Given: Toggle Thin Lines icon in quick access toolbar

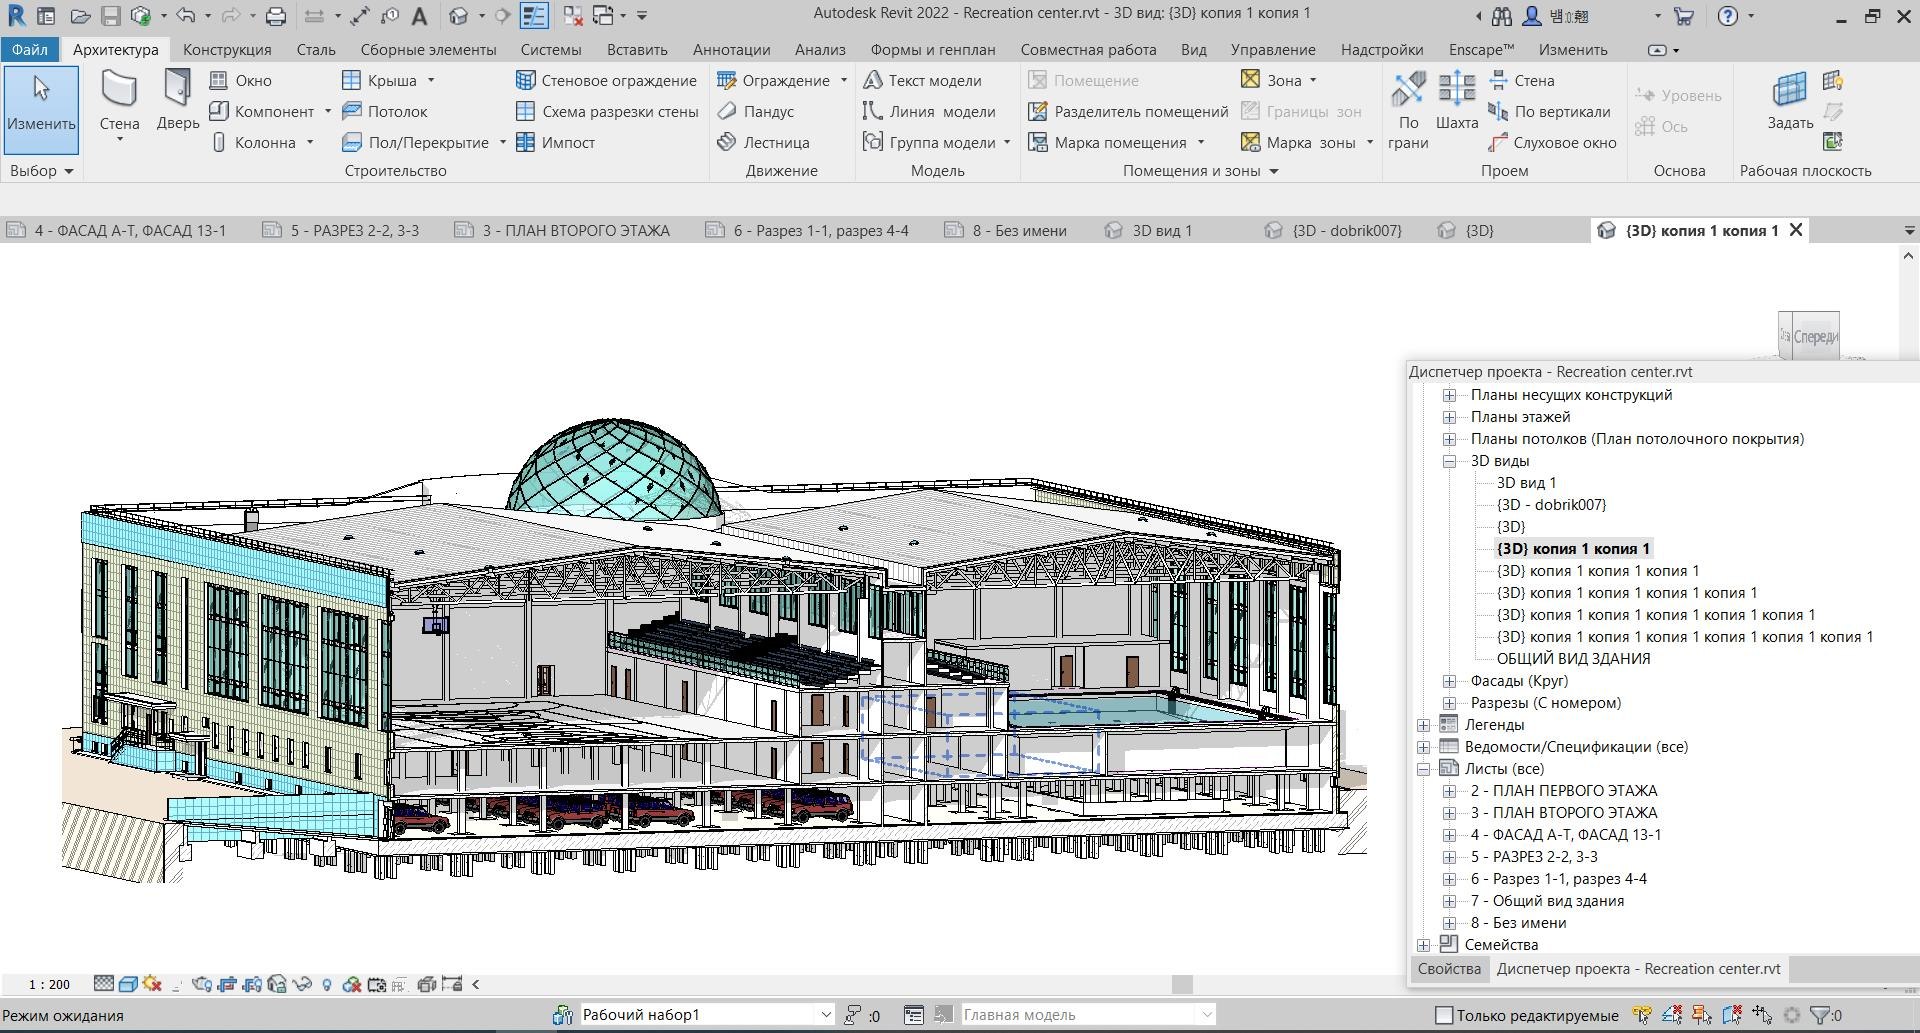Looking at the screenshot, I should (534, 16).
